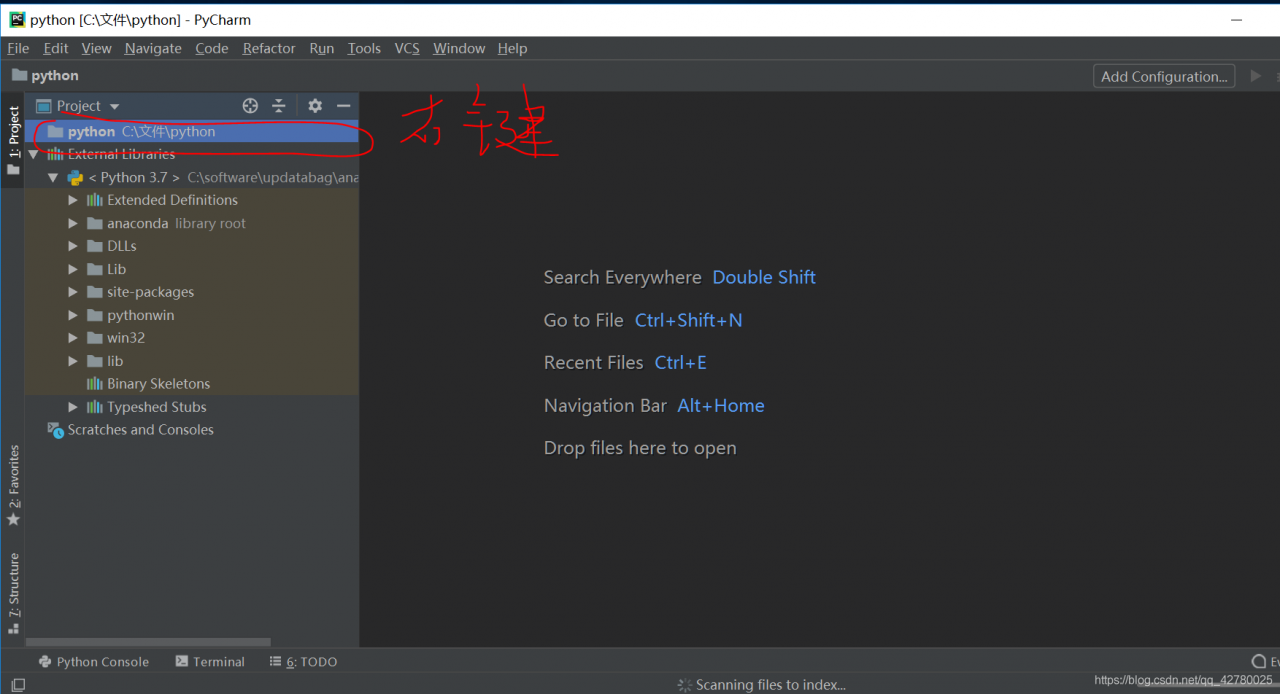Image resolution: width=1280 pixels, height=694 pixels.
Task: Select the lowercase lib folder row
Action: 192,361
